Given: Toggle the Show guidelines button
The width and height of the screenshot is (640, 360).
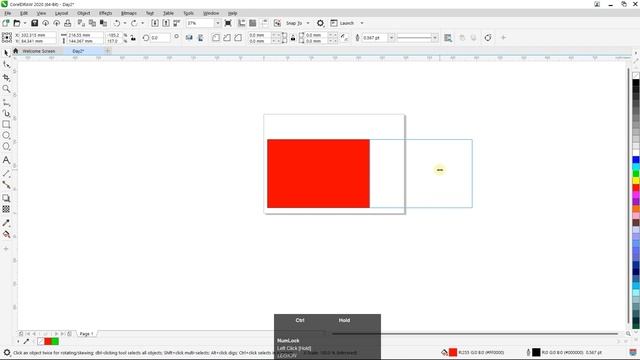Looking at the screenshot, I should pos(264,23).
